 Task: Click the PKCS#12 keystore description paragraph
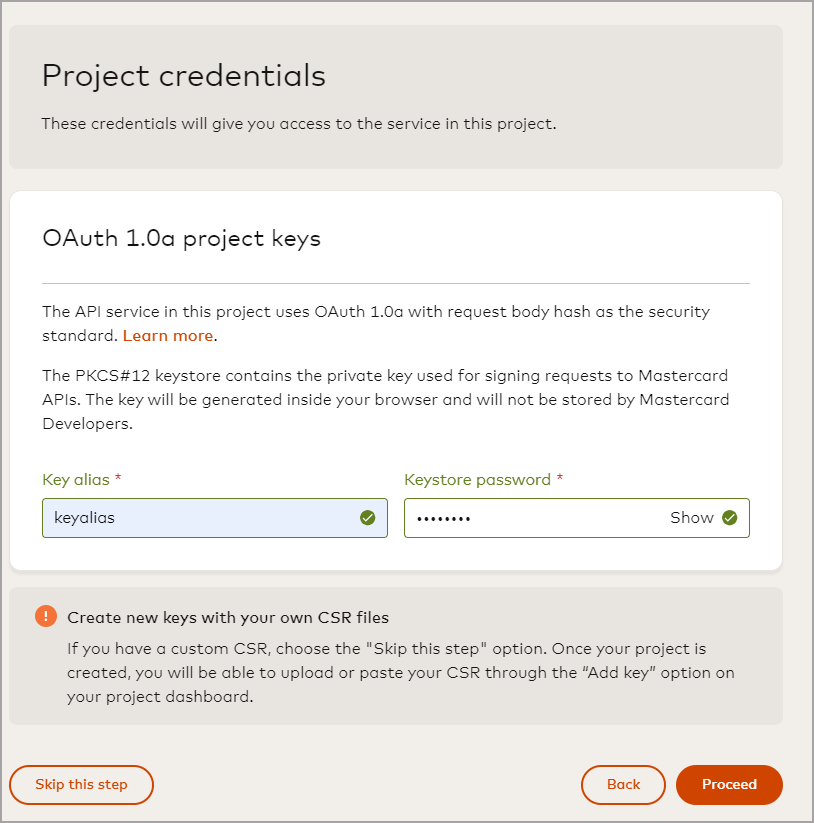point(385,400)
